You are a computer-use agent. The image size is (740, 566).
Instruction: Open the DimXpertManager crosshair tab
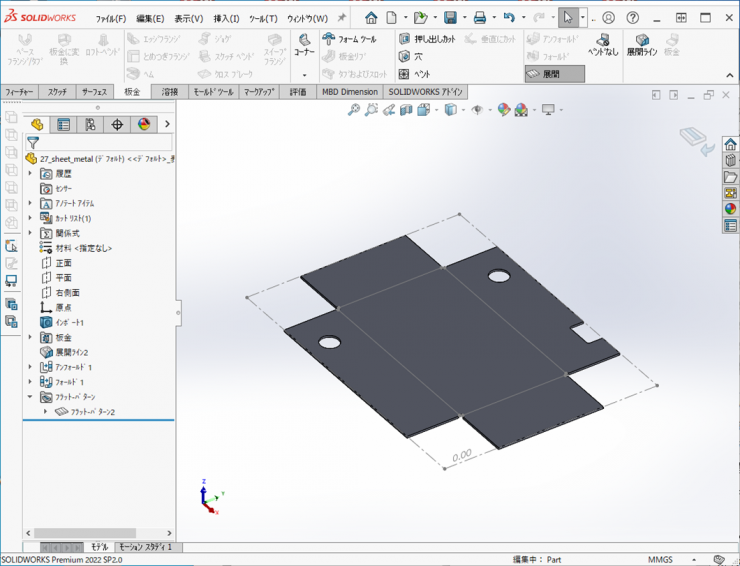pyautogui.click(x=117, y=124)
